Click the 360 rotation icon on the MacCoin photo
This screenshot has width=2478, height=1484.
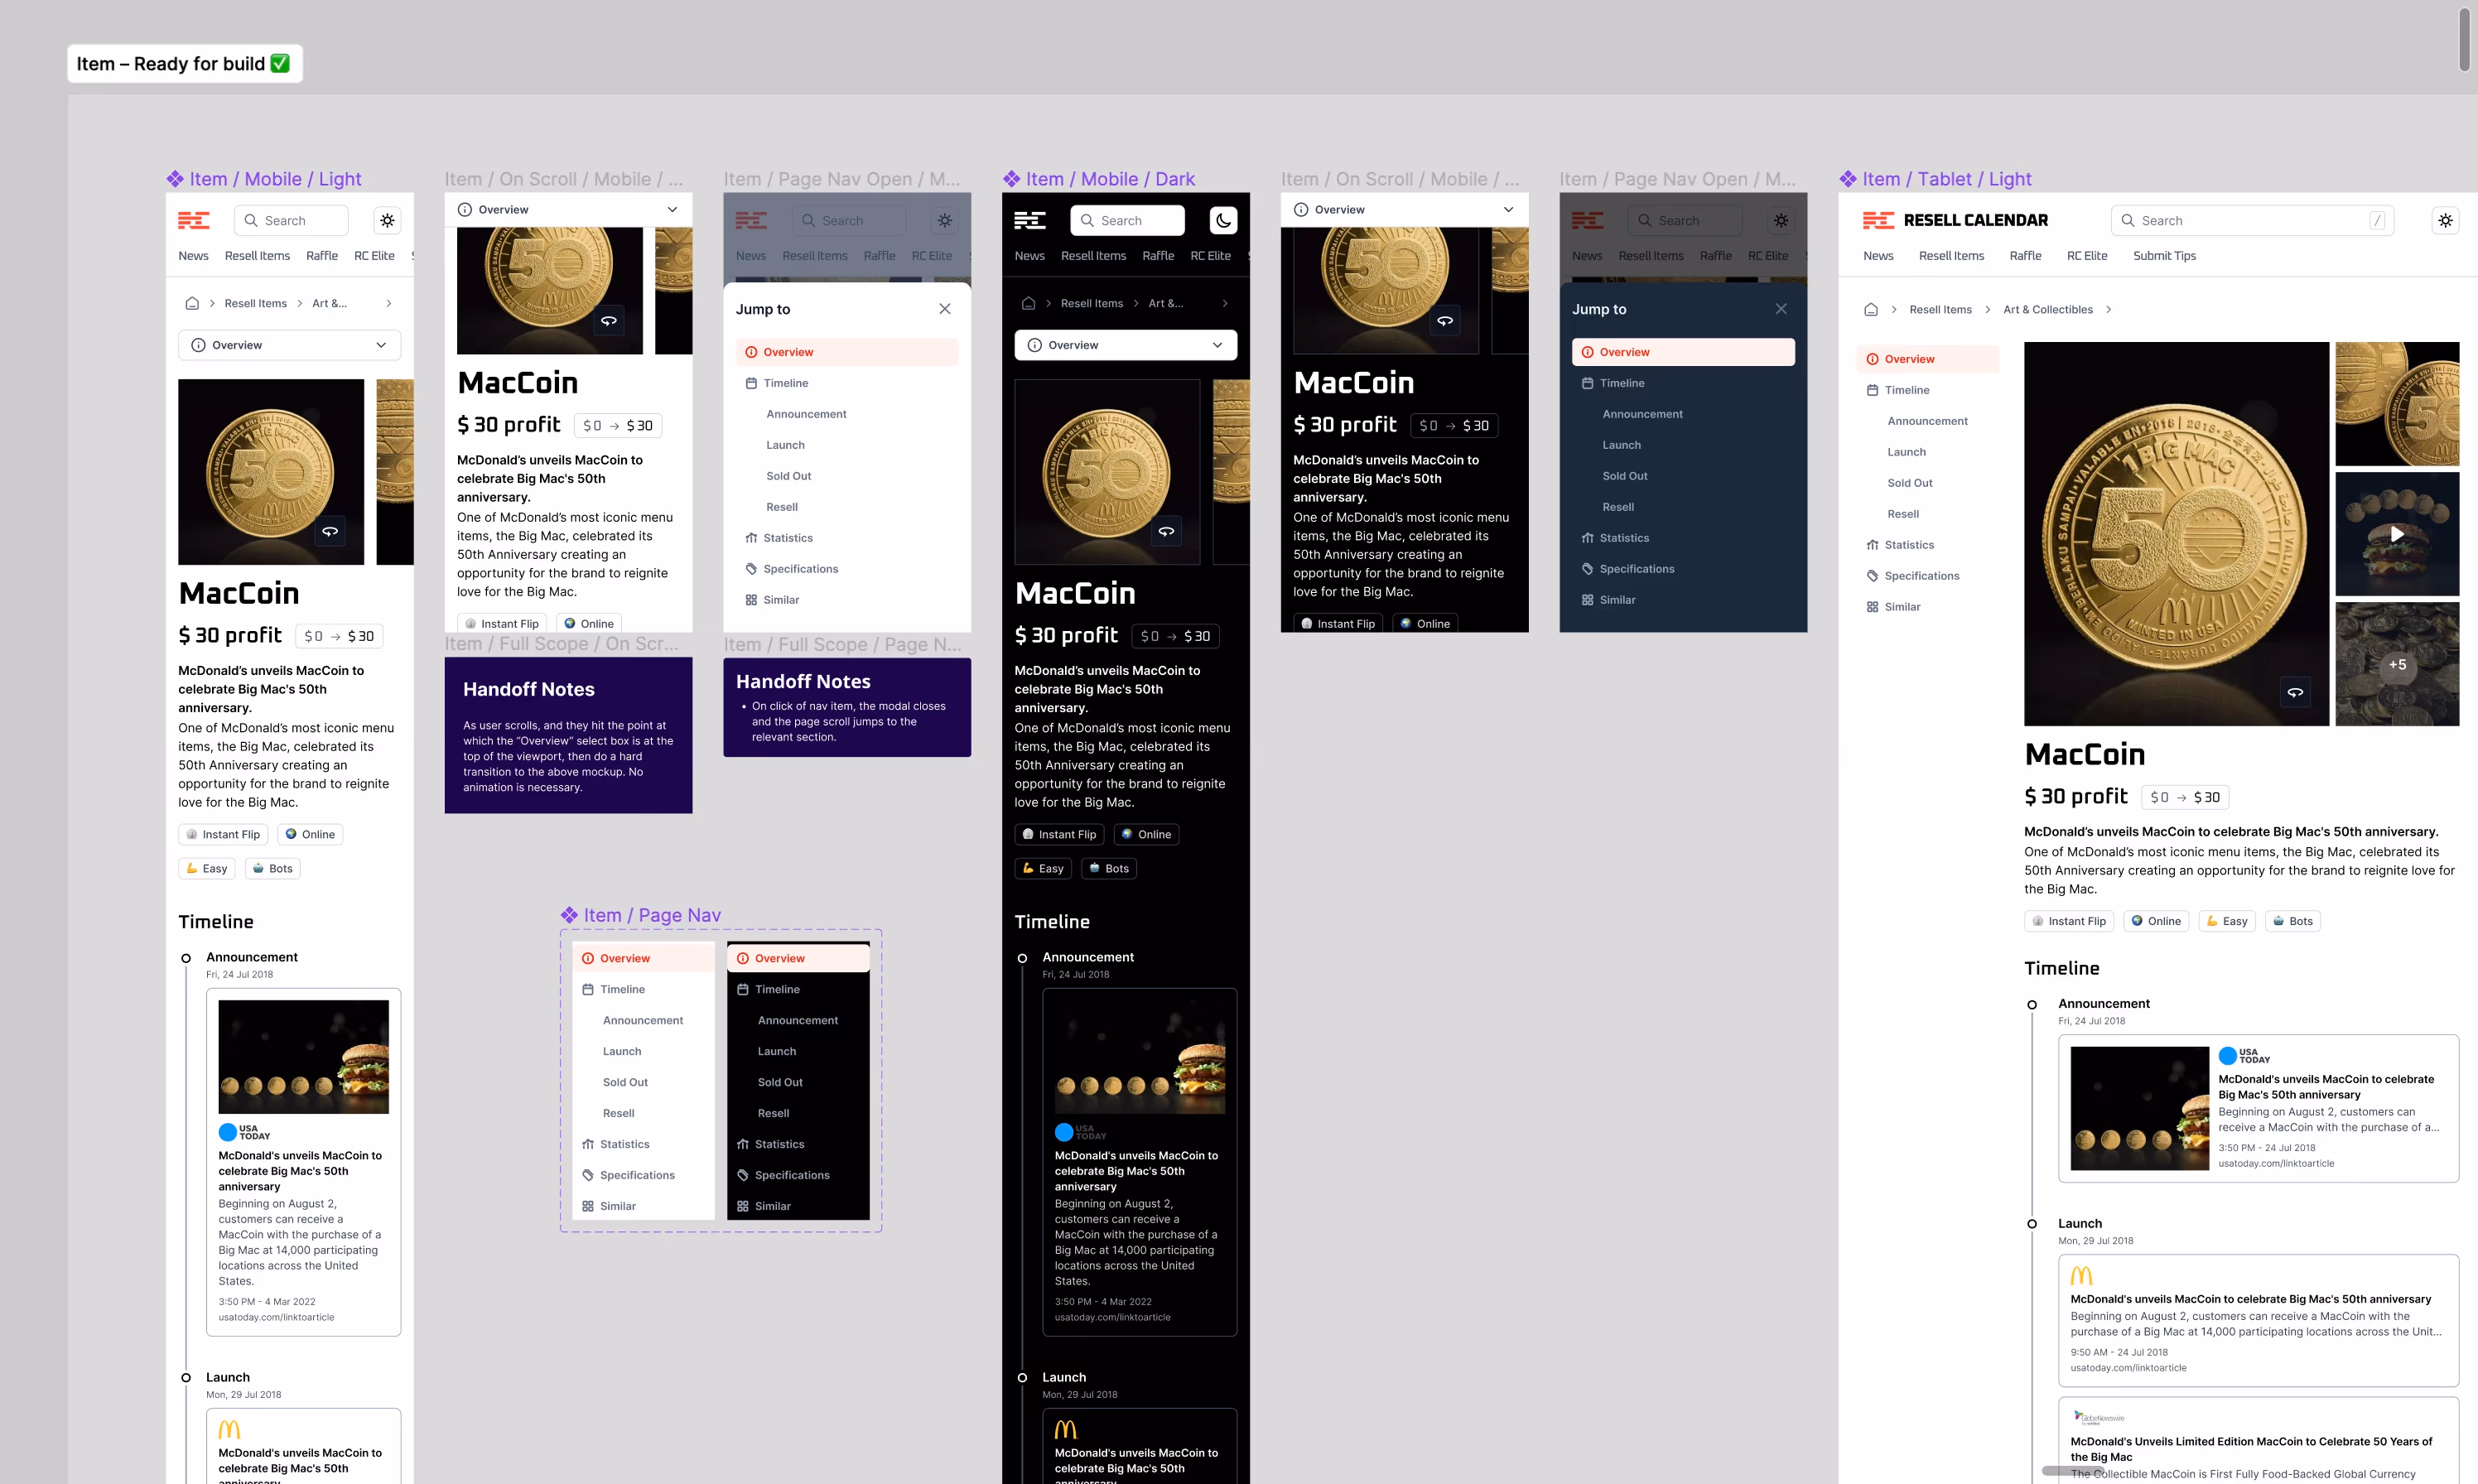(330, 531)
